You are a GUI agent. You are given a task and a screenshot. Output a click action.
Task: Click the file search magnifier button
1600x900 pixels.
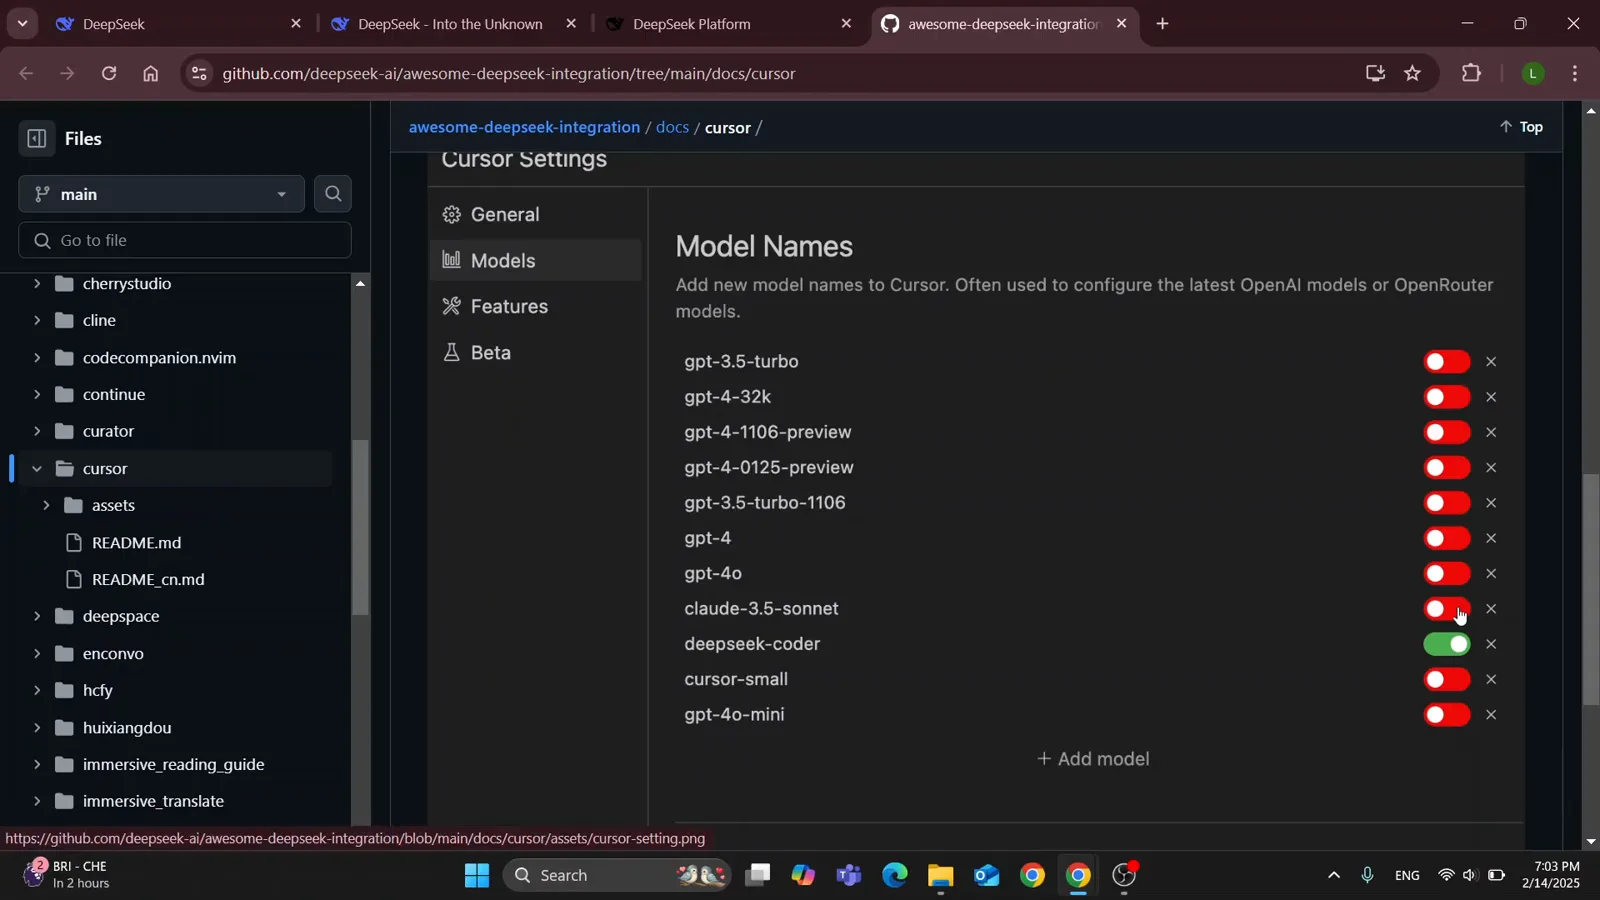coord(333,194)
